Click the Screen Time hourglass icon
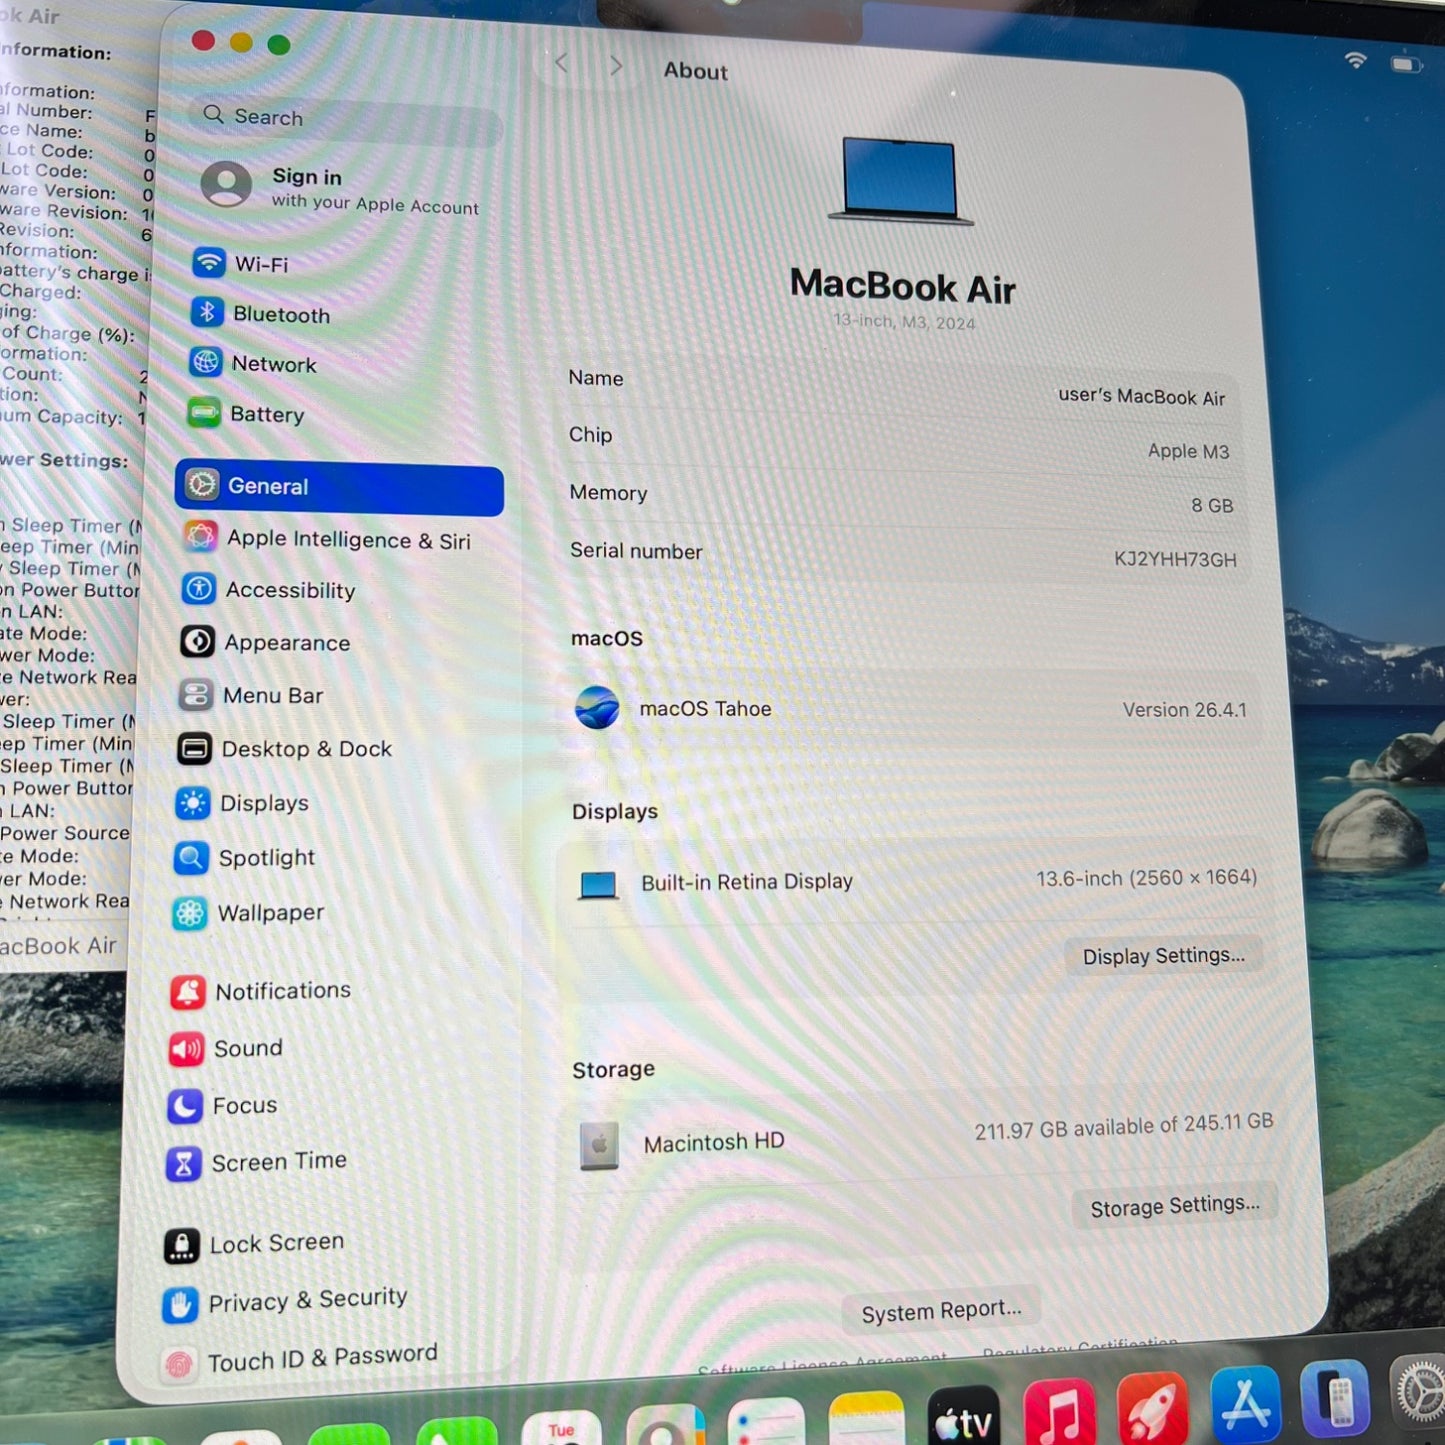 [x=183, y=1165]
